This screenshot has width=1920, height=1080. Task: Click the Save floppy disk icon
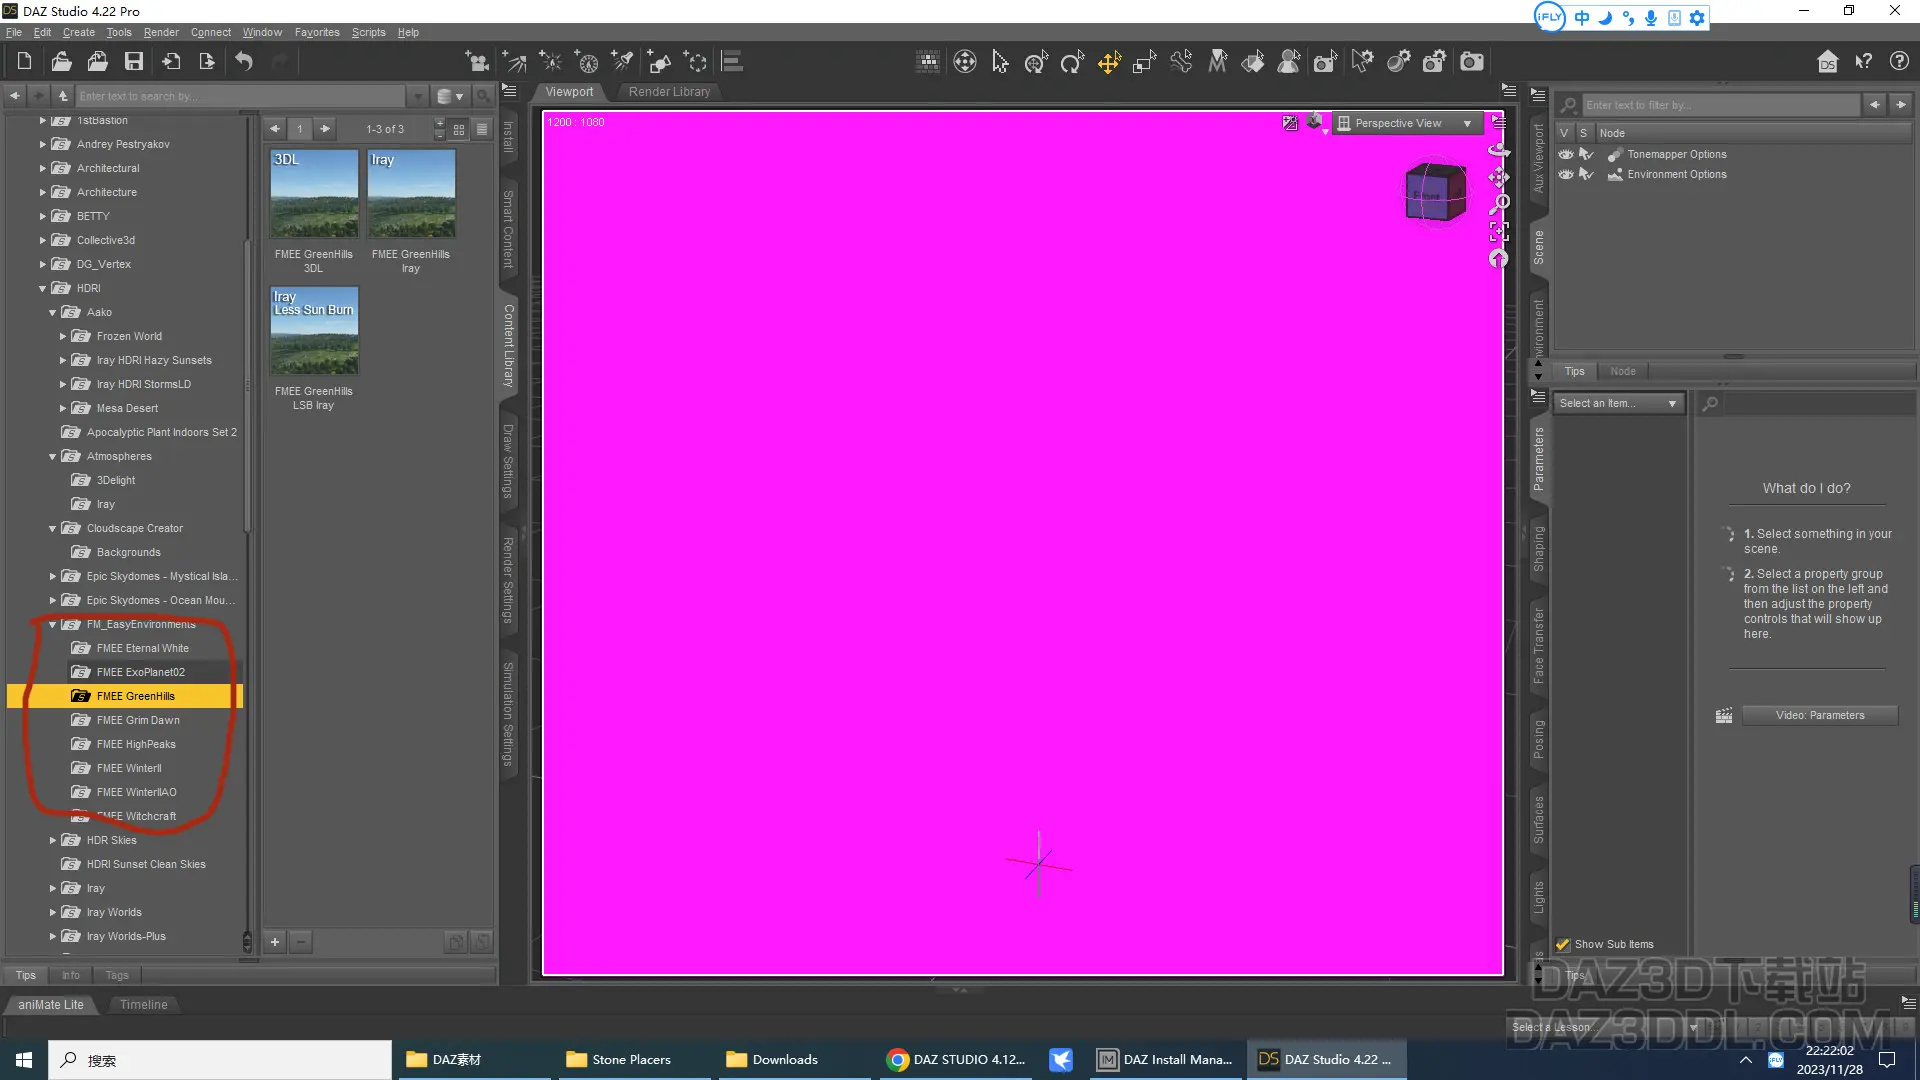click(x=133, y=62)
